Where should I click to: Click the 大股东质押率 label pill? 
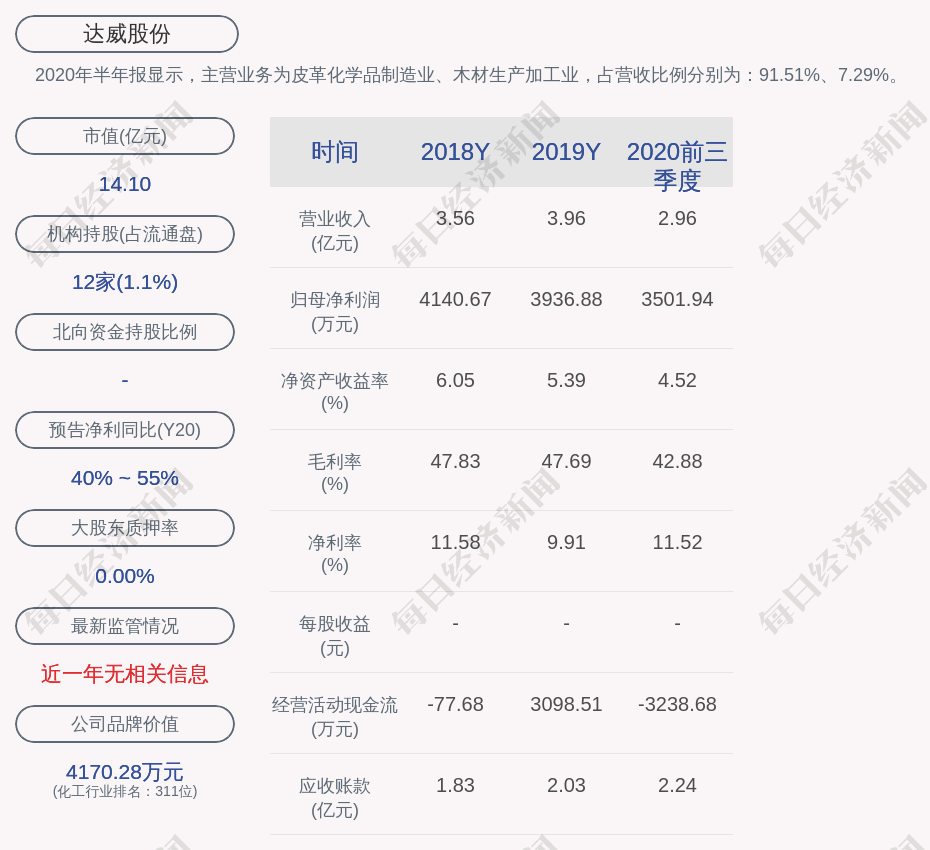(x=125, y=528)
